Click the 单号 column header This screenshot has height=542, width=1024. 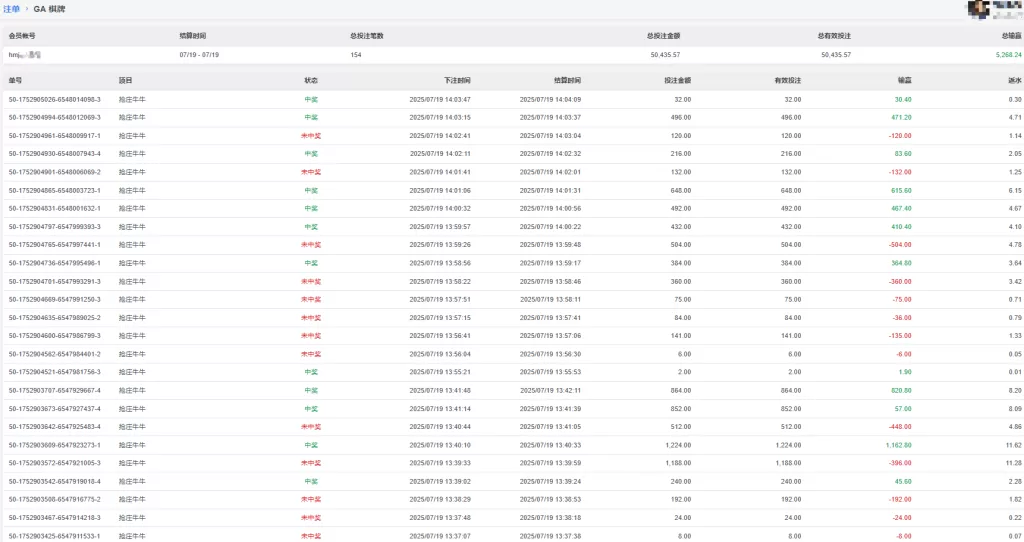point(15,80)
